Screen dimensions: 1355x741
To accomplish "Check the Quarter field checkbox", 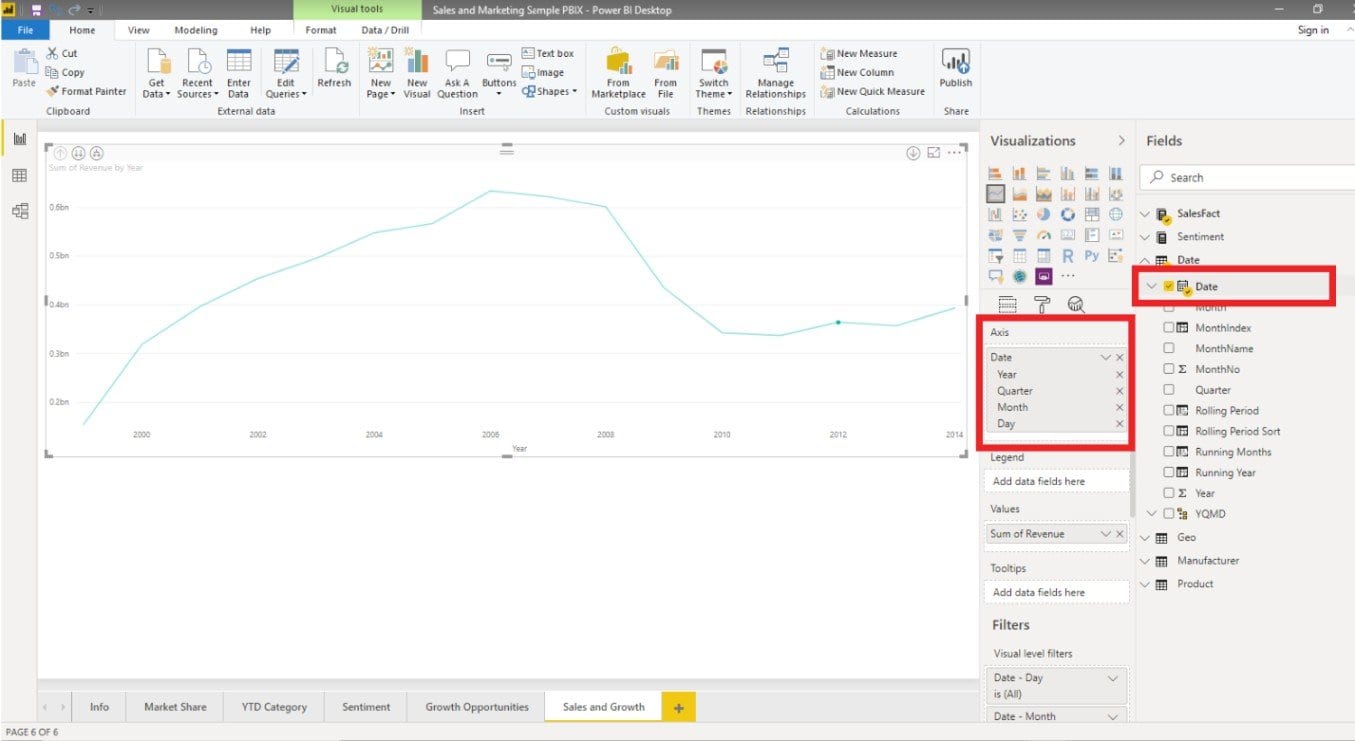I will click(1168, 390).
